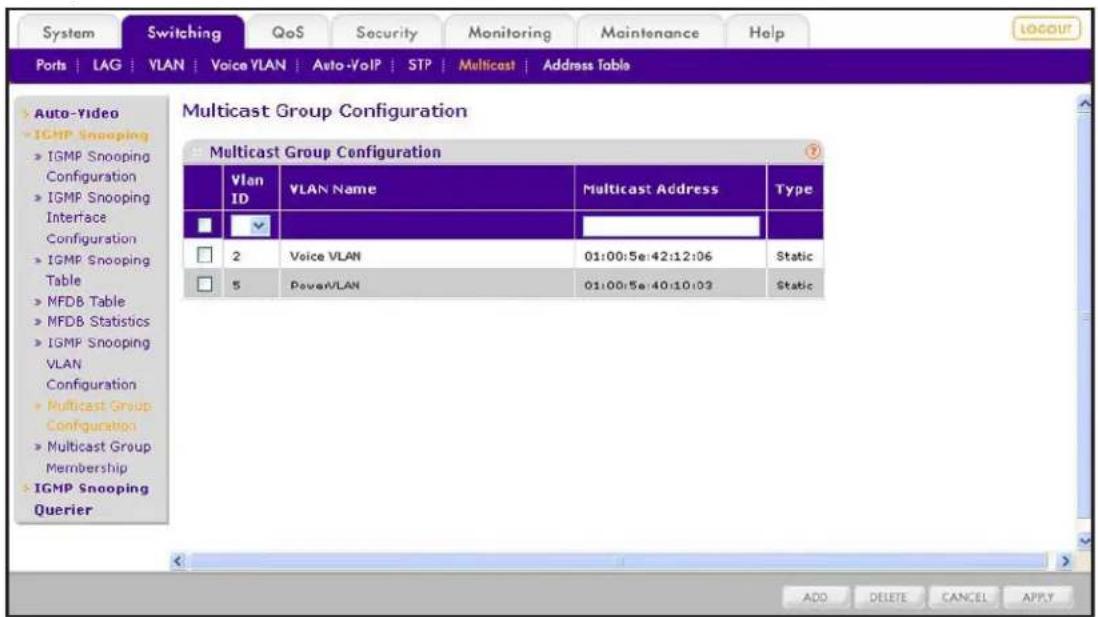Click the APPLY button
The height and width of the screenshot is (617, 1098).
1038,597
